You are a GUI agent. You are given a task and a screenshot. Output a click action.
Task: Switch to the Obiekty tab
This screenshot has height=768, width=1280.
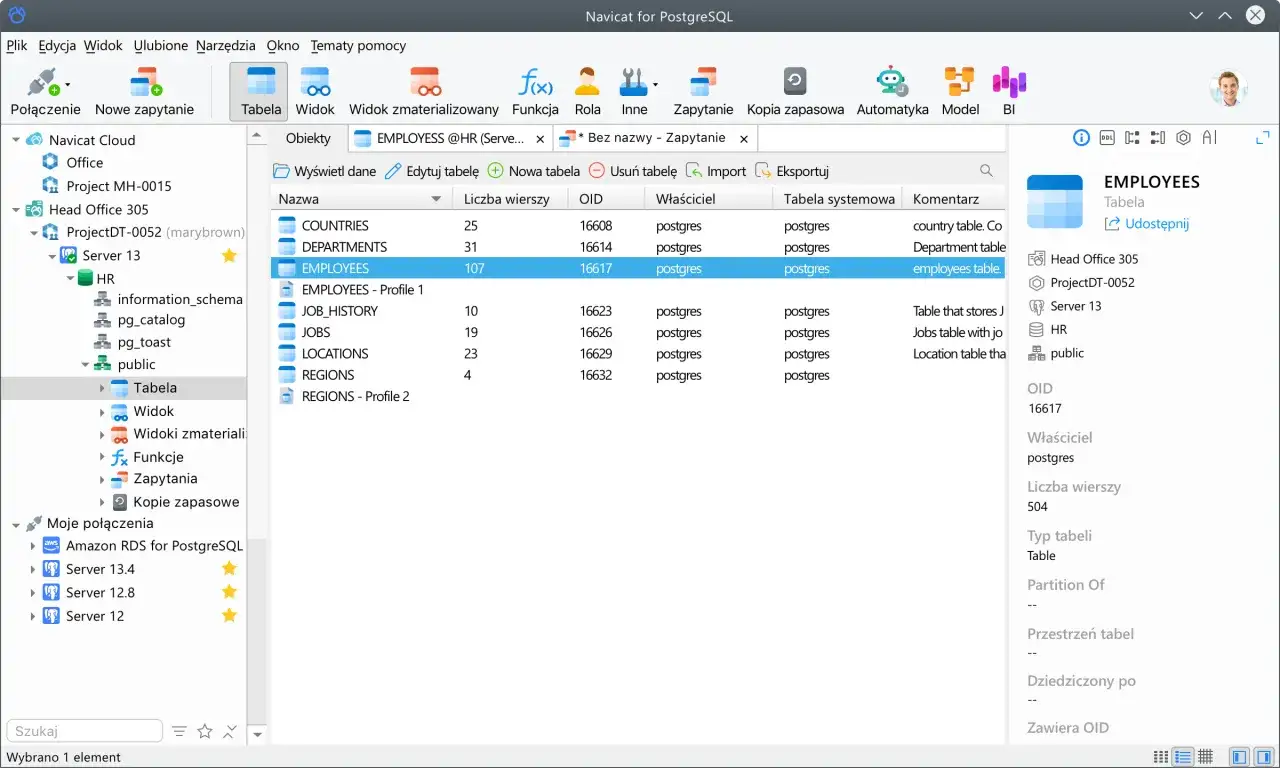click(x=308, y=138)
